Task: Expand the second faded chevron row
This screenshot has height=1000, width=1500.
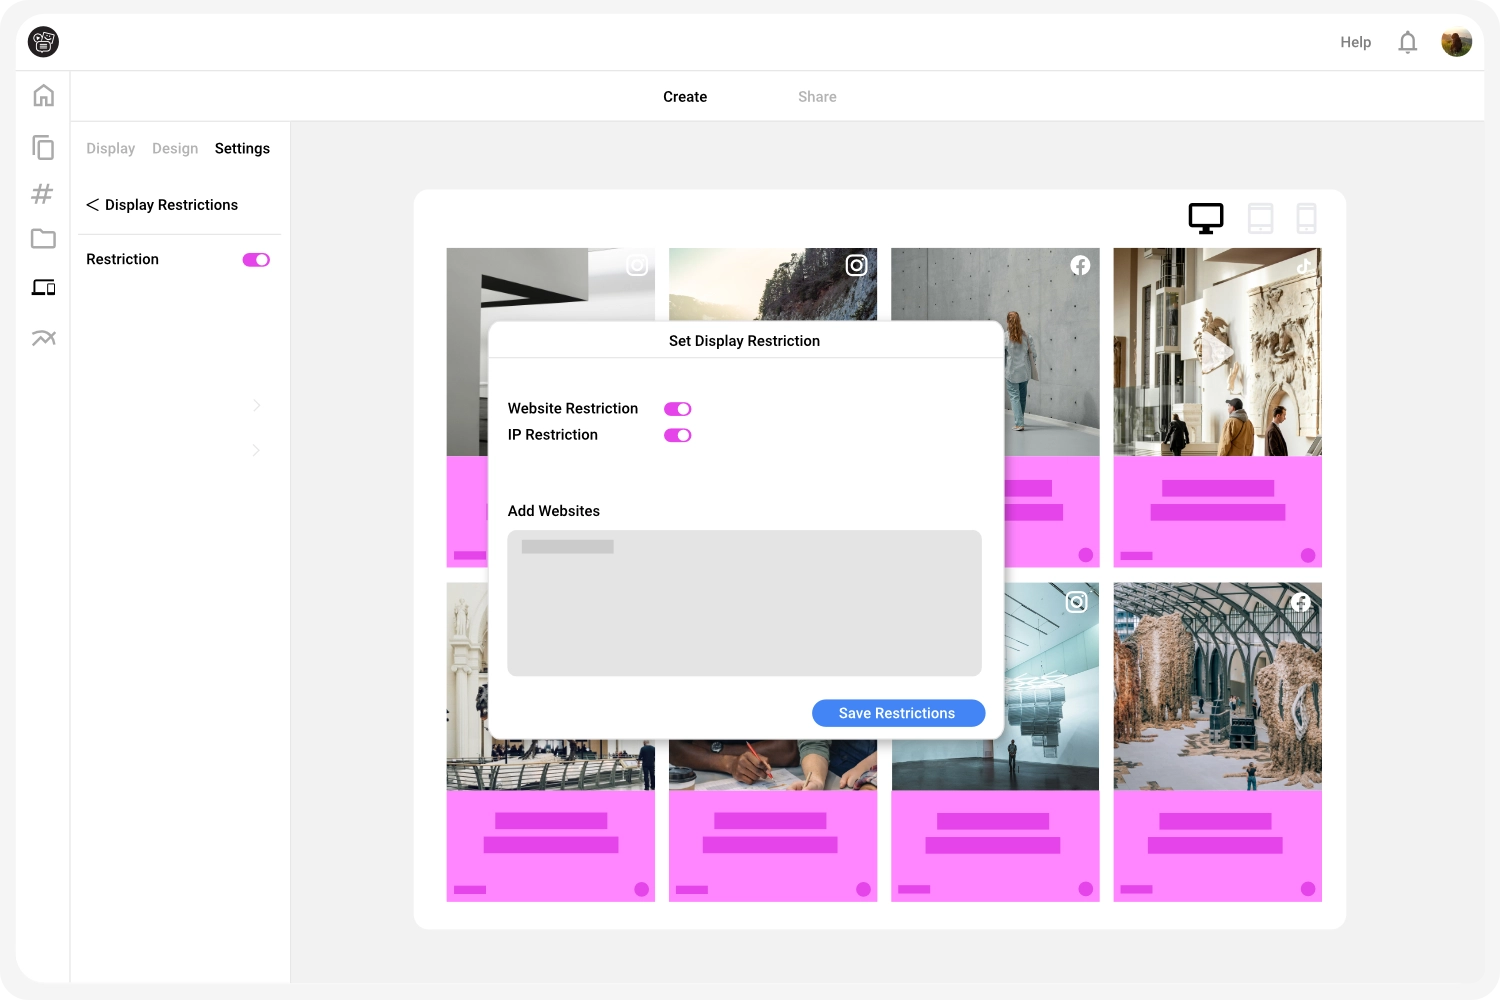Action: (256, 450)
